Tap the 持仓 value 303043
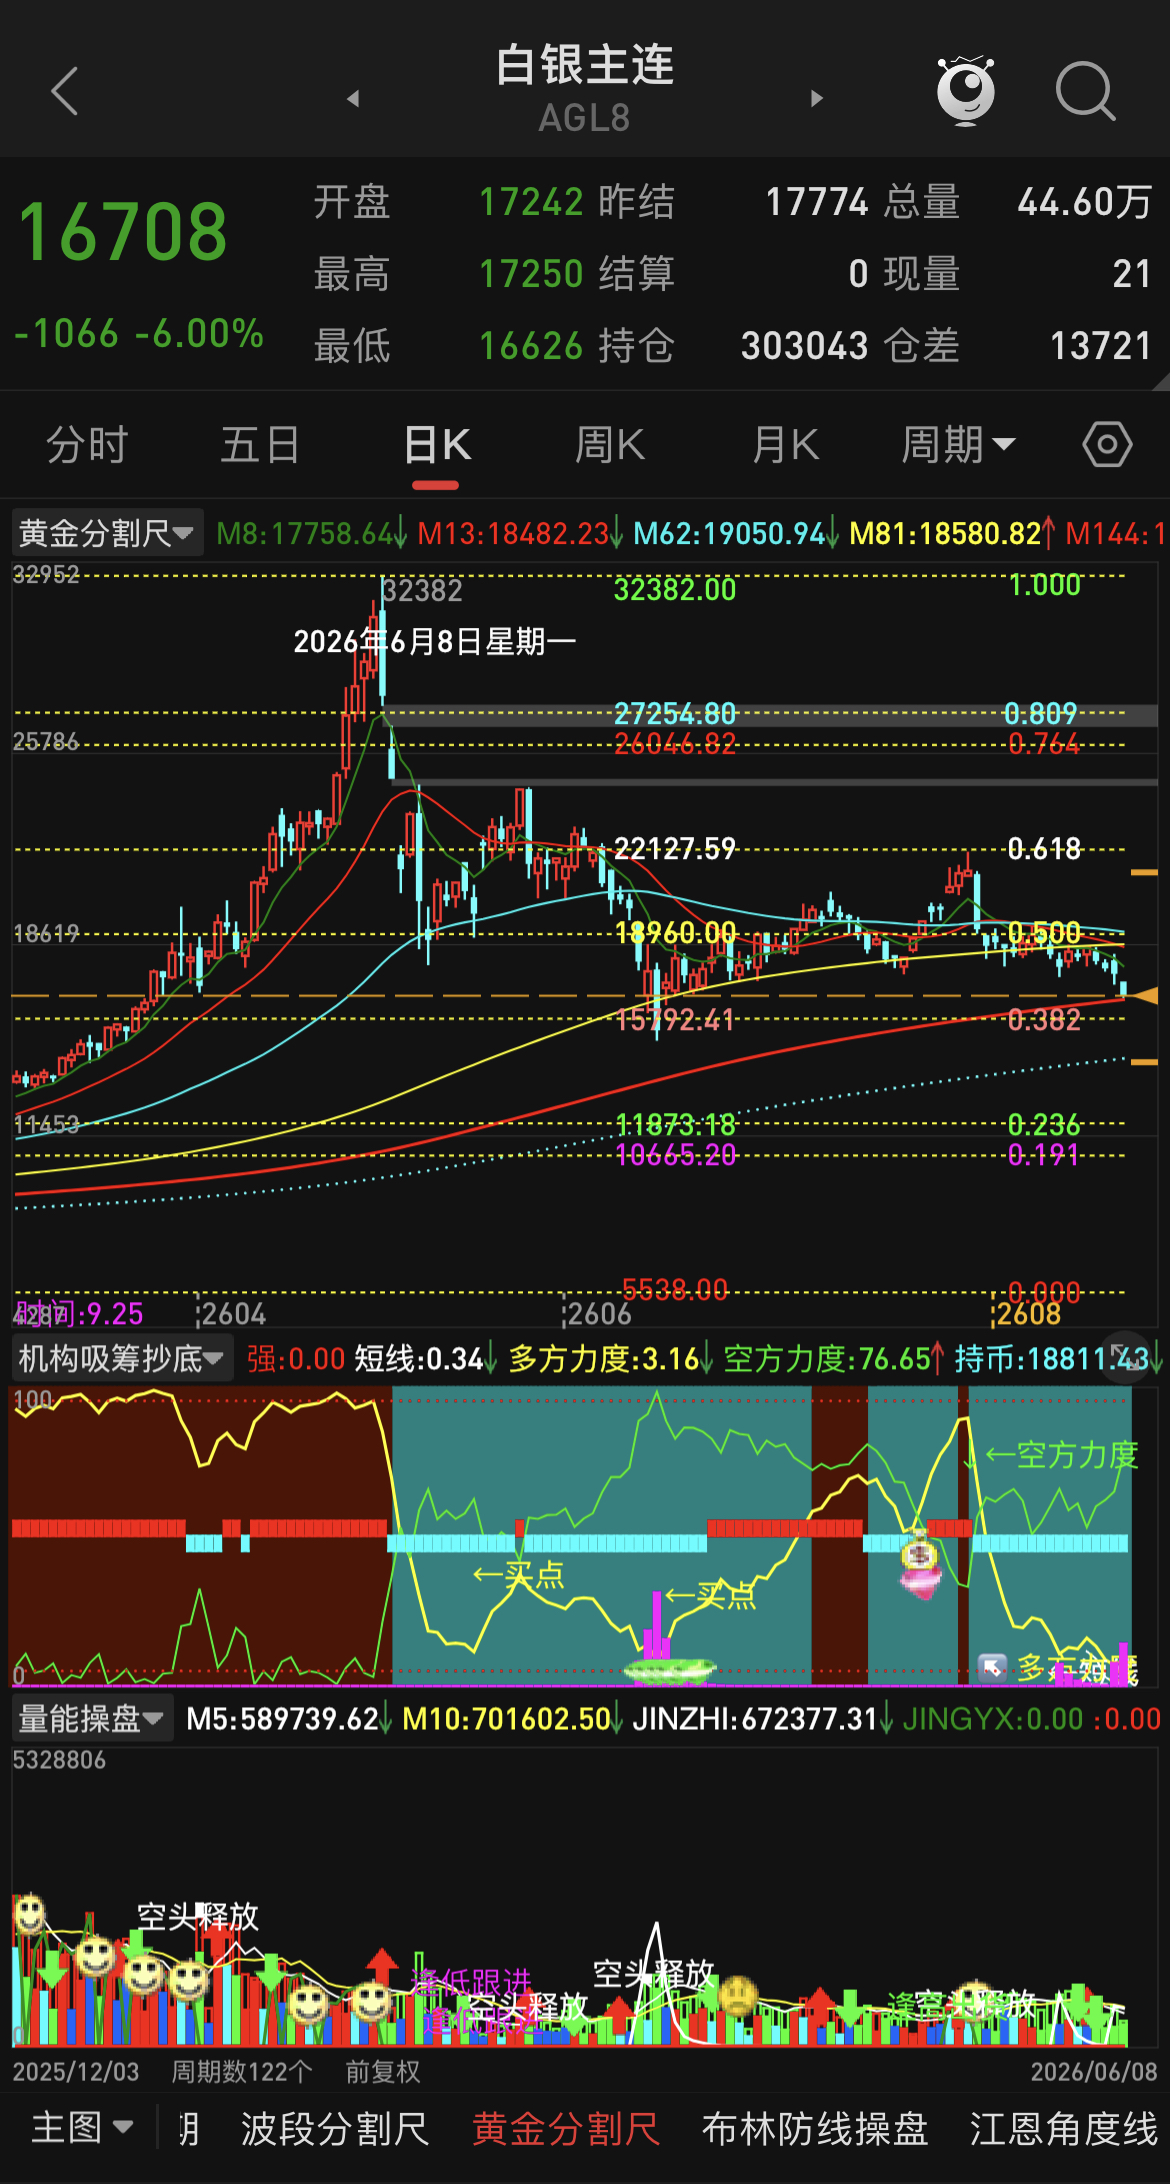The width and height of the screenshot is (1170, 2184). [x=804, y=346]
